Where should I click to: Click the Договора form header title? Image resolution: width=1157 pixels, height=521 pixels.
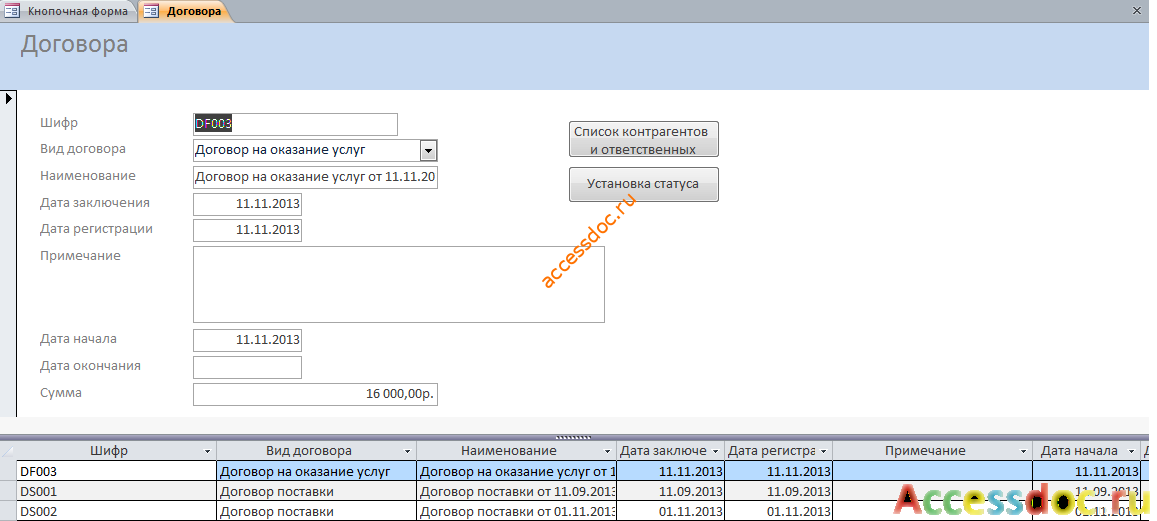75,44
